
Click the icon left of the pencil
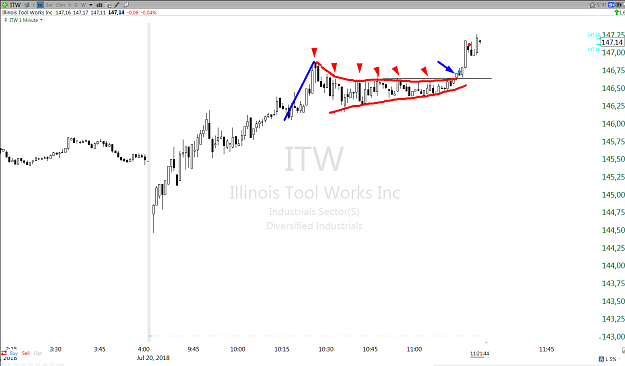tap(108, 5)
